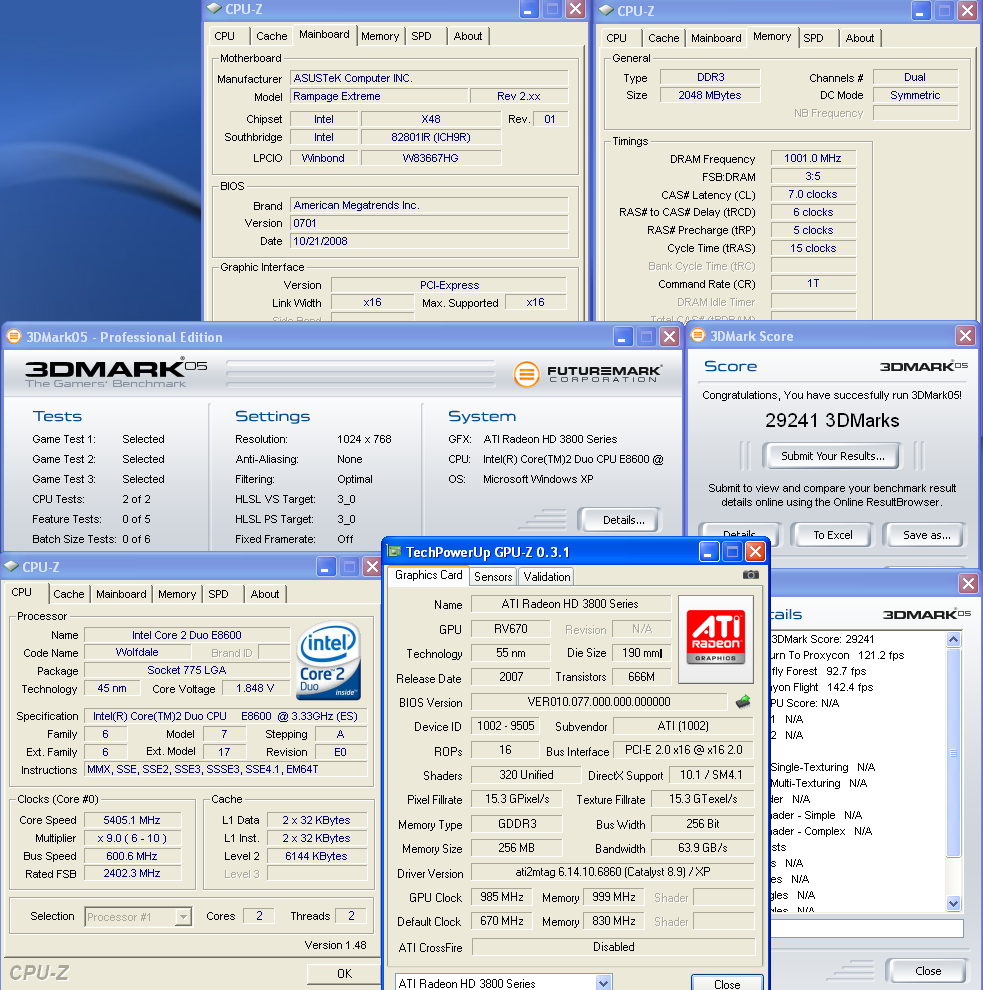The image size is (983, 990).
Task: Click the text field below results details list
Action: coord(867,928)
